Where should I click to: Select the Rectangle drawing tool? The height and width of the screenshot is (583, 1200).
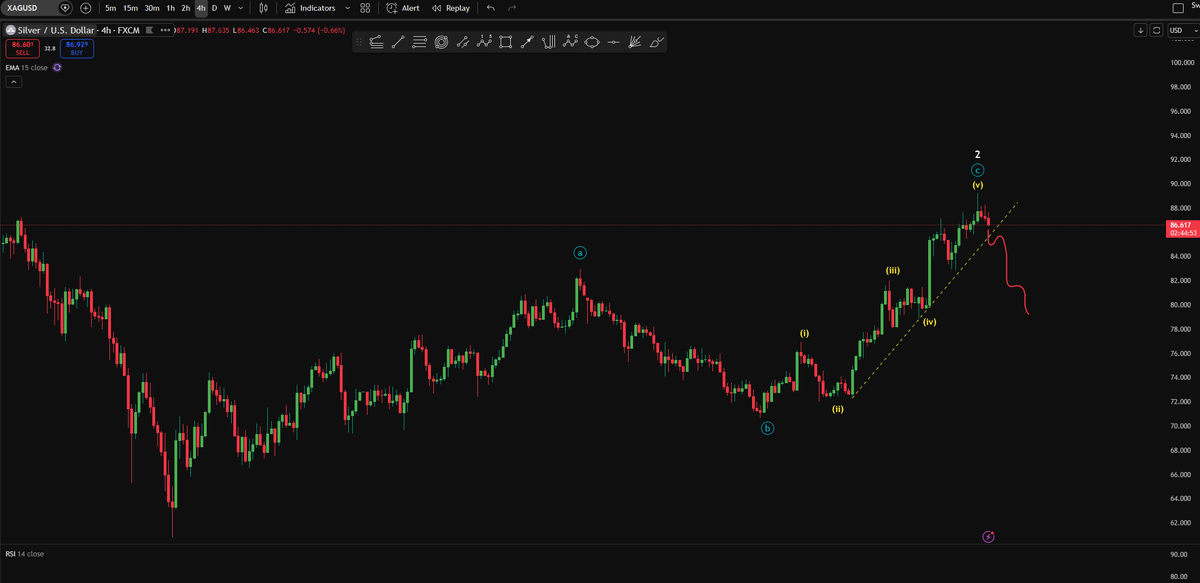tap(505, 42)
